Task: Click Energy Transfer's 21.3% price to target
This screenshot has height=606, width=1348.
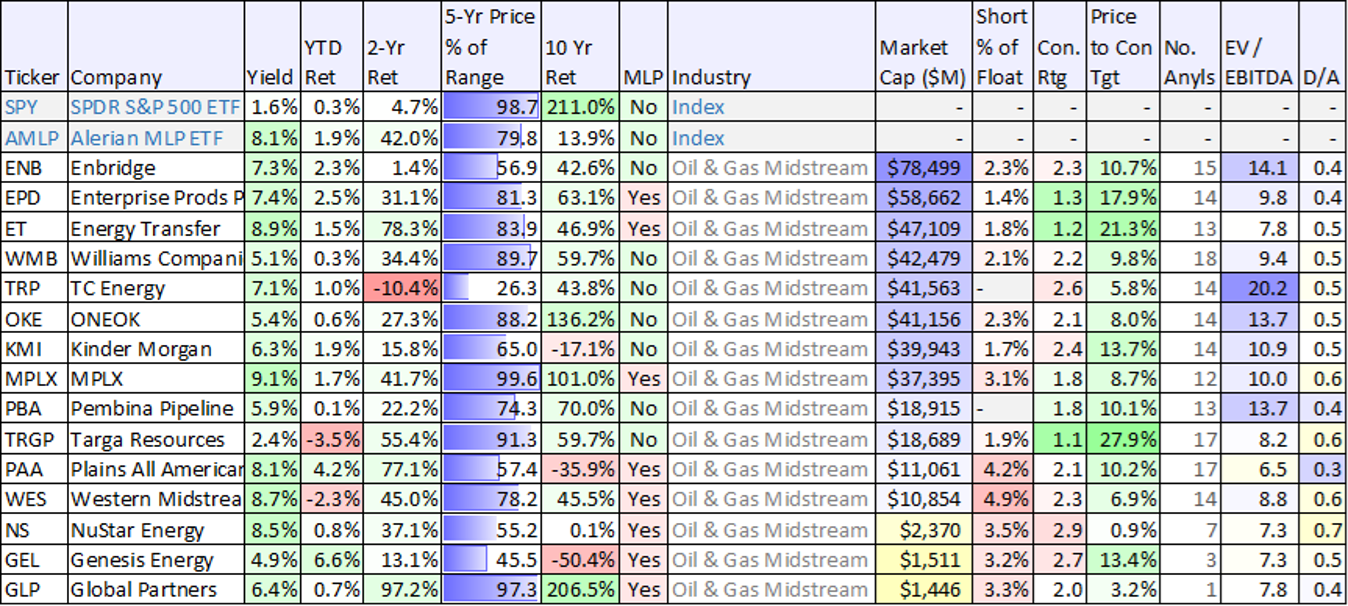Action: coord(1124,228)
